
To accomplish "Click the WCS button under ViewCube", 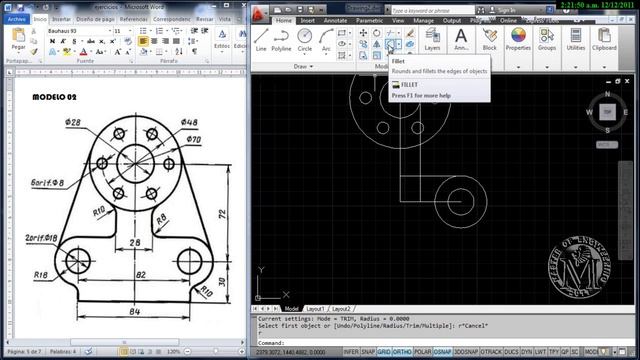I will pyautogui.click(x=607, y=145).
